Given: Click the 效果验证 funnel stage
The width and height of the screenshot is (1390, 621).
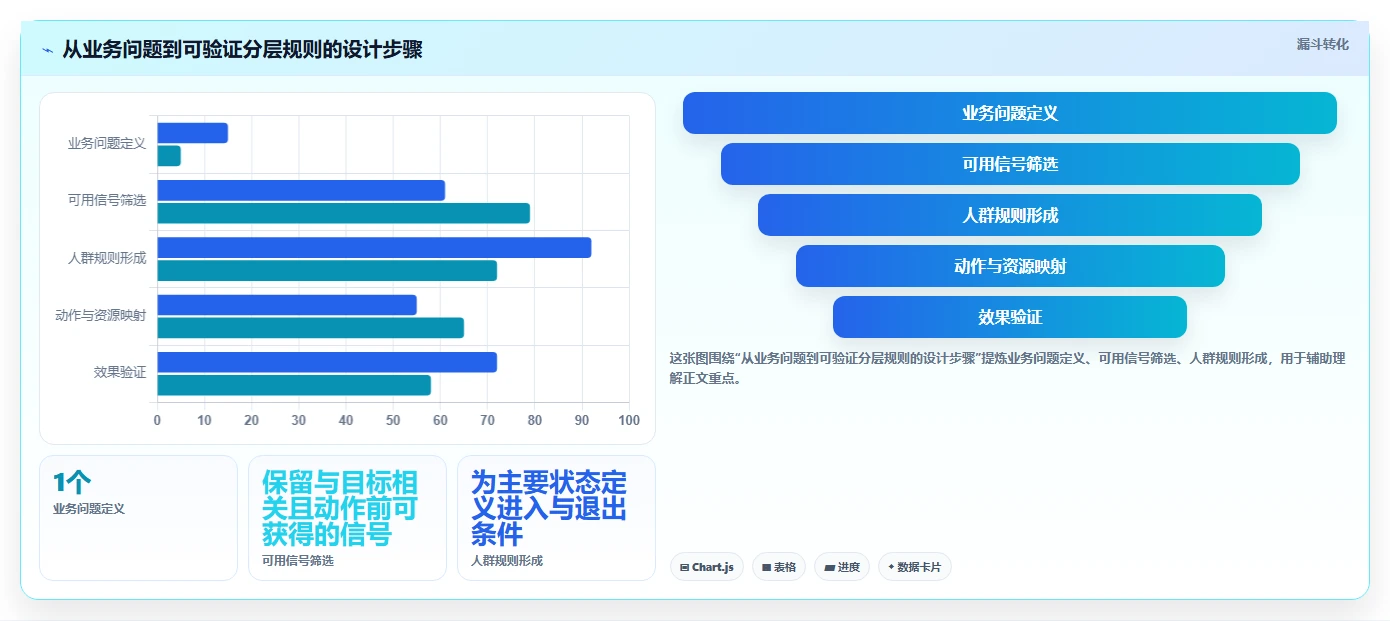Looking at the screenshot, I should (1010, 317).
